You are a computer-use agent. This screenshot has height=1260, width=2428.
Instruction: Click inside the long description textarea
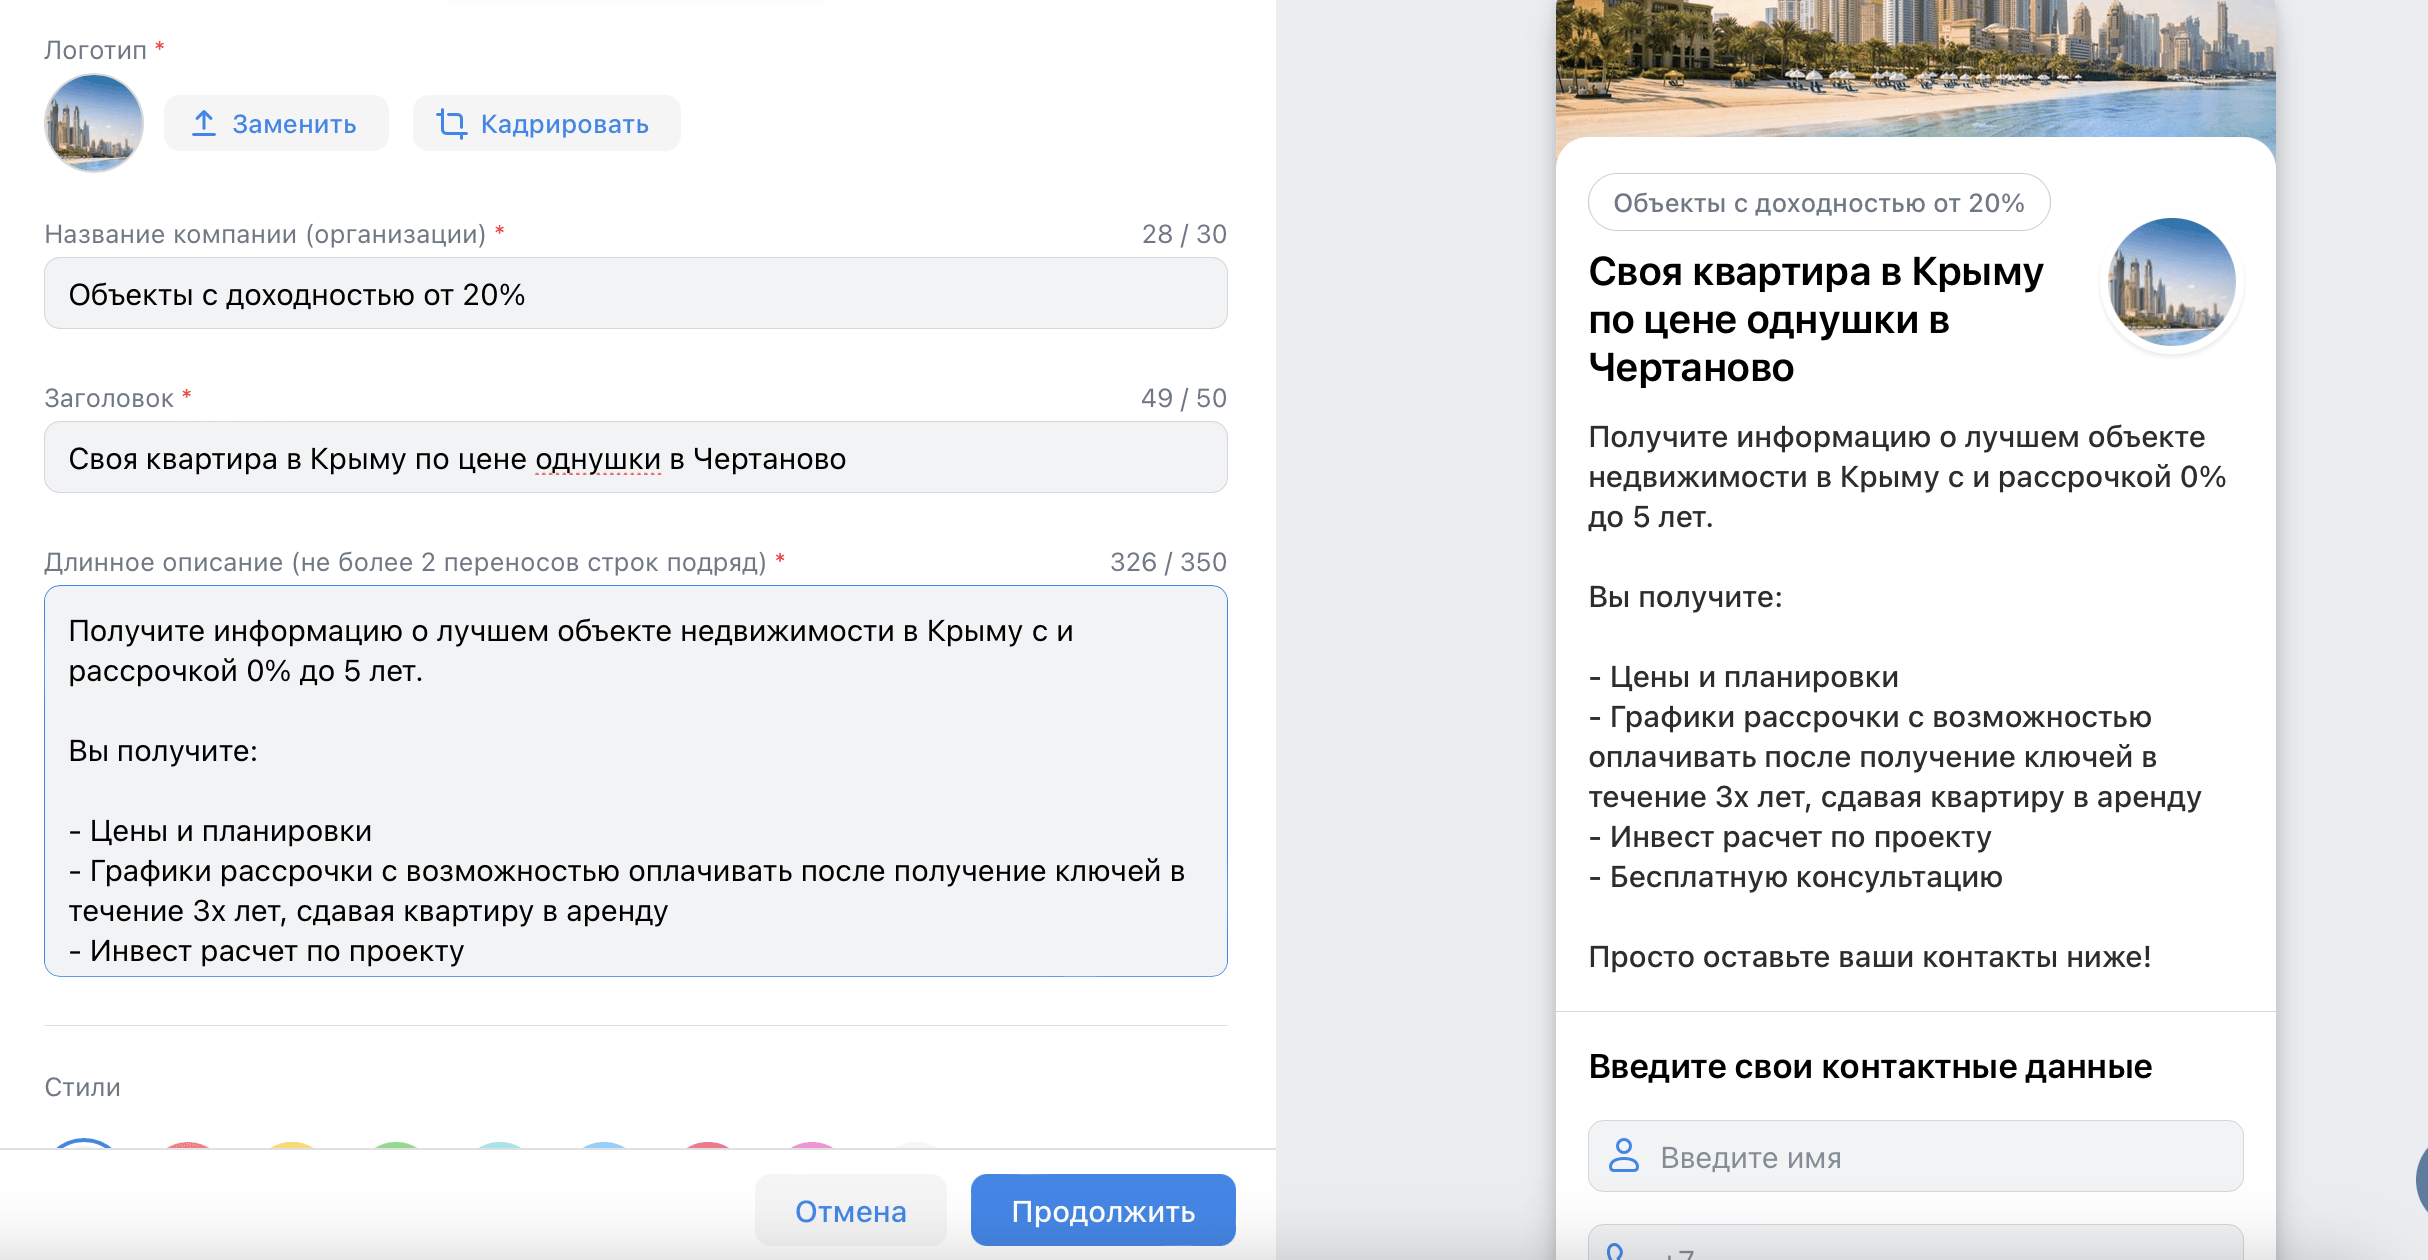pyautogui.click(x=636, y=781)
